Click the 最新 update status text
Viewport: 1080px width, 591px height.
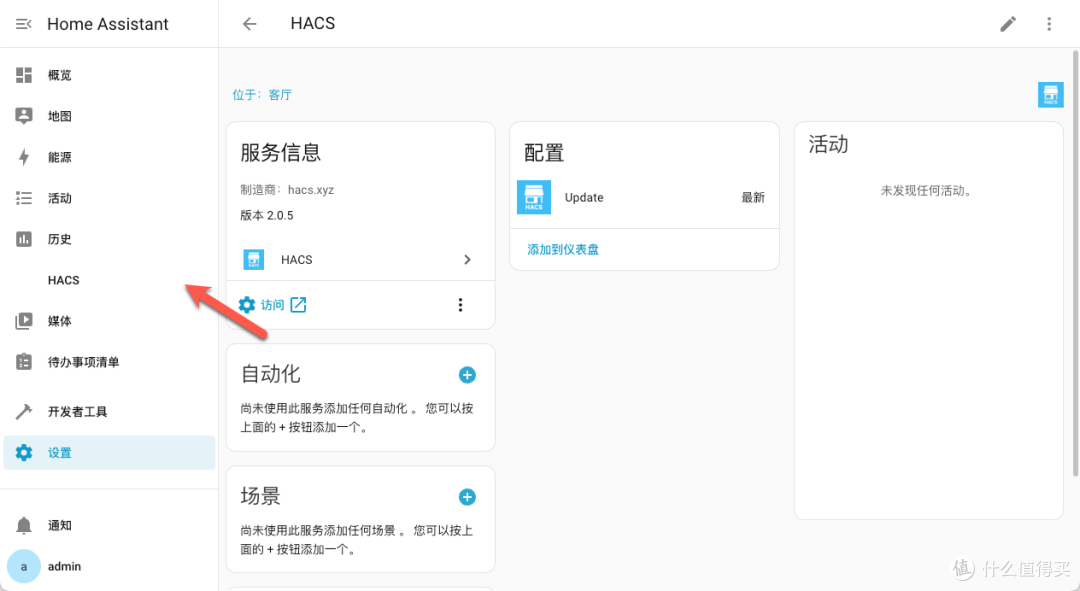click(x=753, y=197)
